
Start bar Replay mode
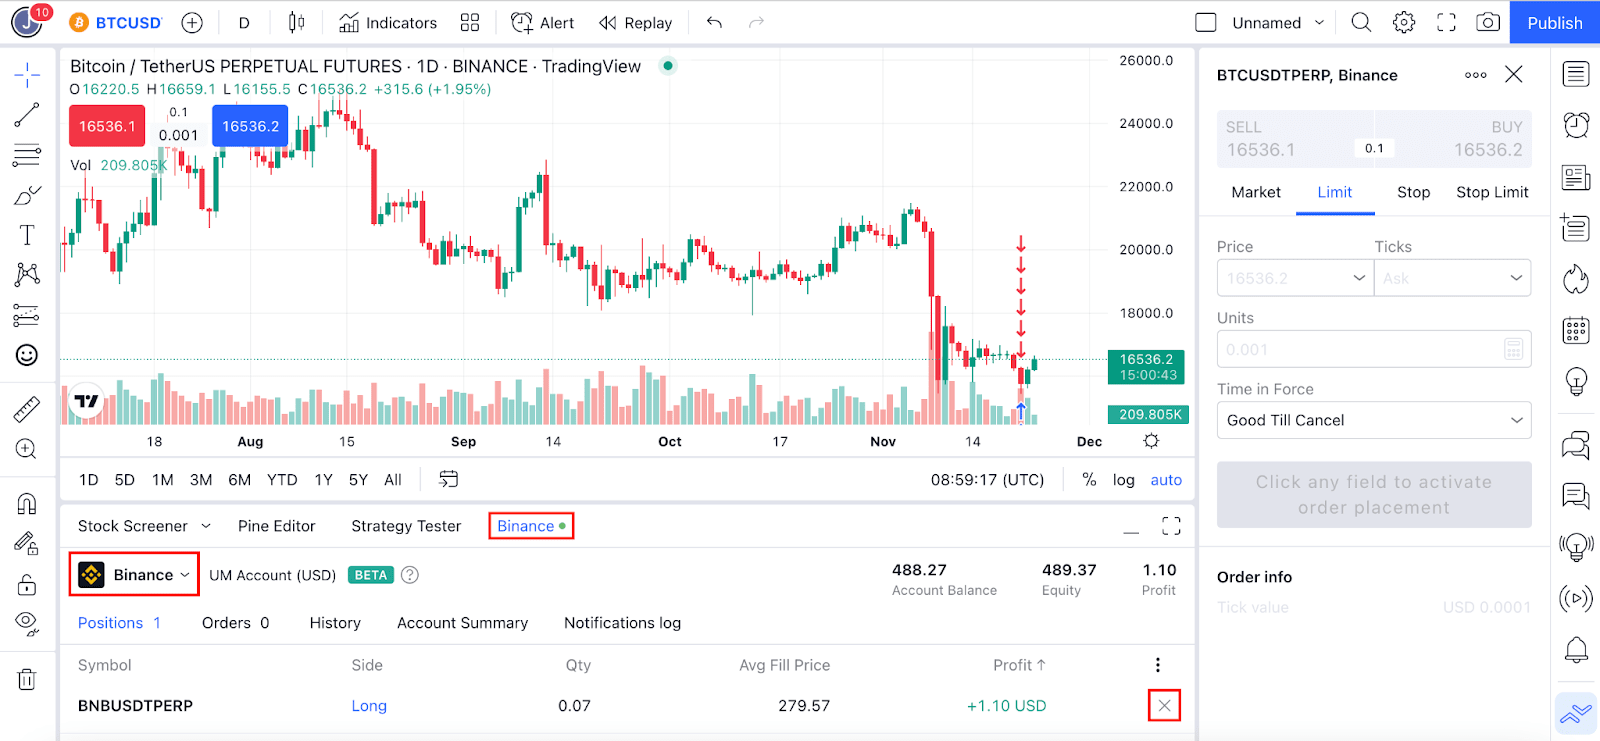click(636, 22)
